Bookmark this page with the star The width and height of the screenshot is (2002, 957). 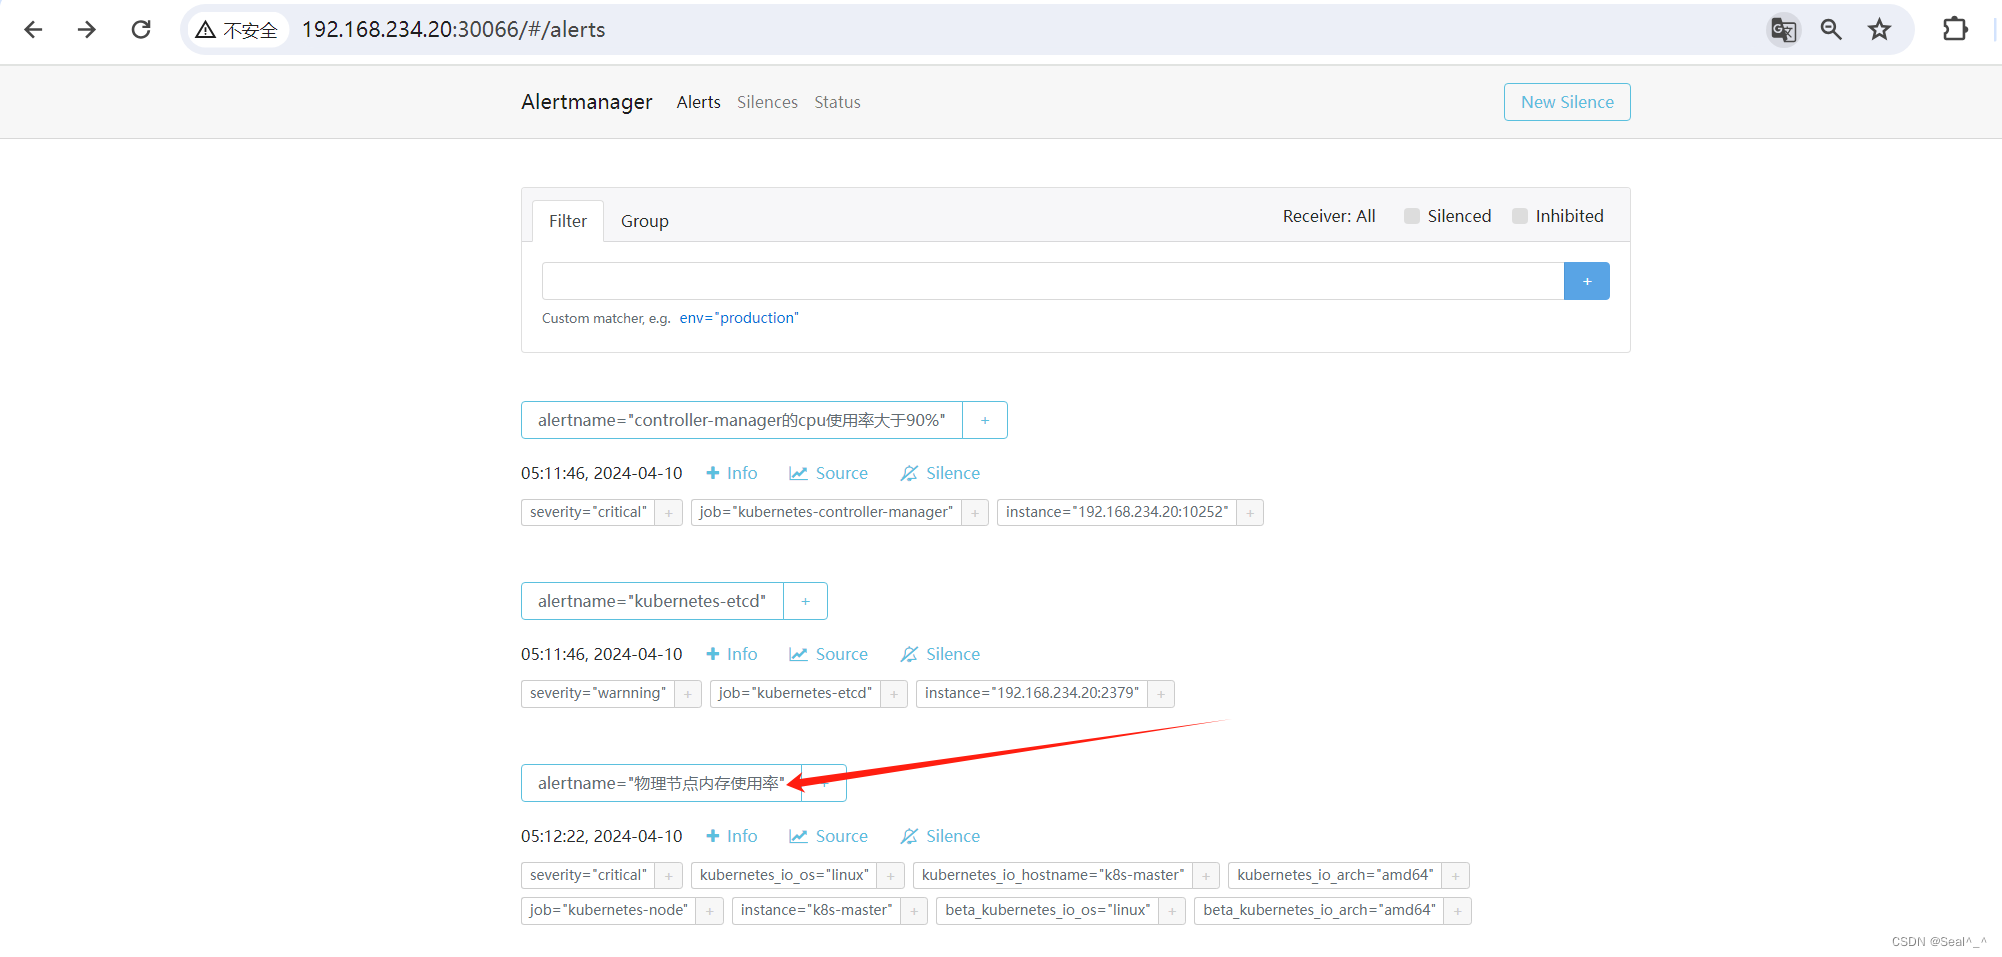1880,30
